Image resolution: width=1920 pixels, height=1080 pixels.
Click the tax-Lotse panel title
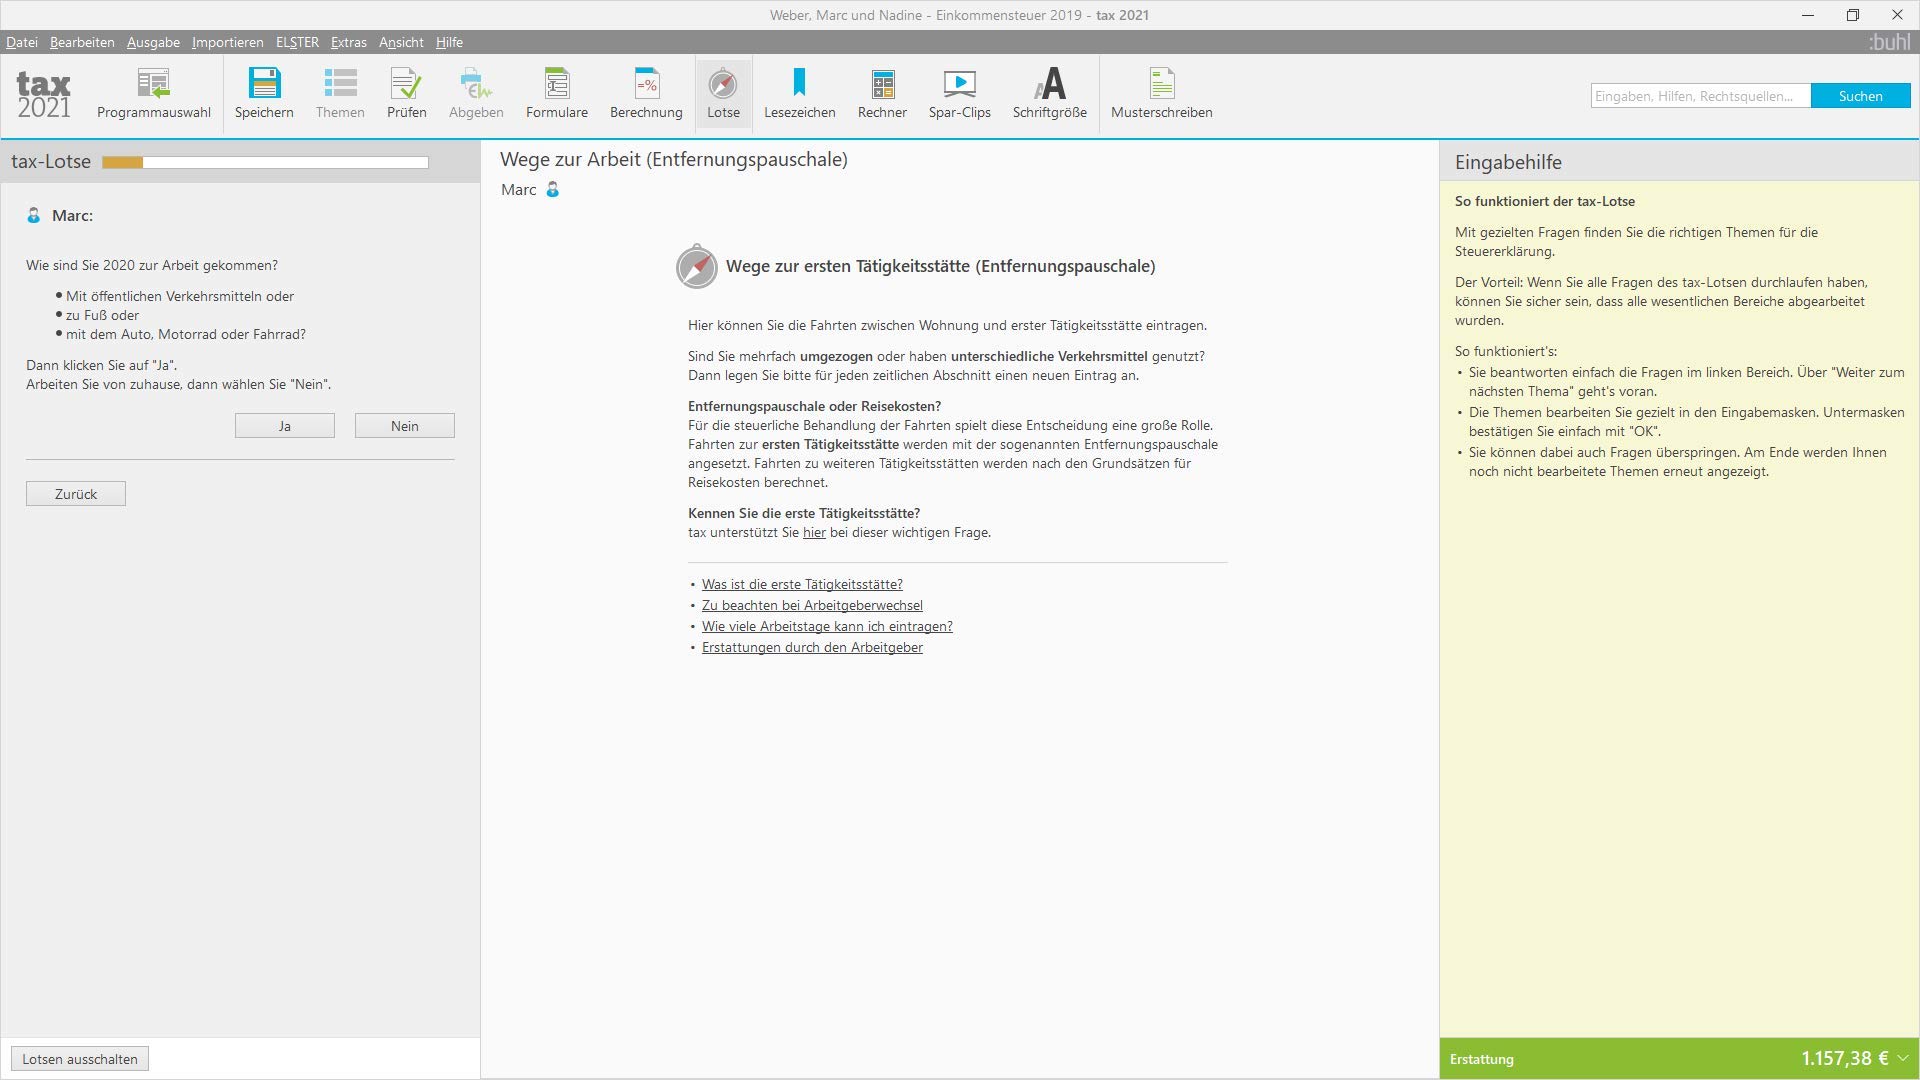click(x=51, y=162)
